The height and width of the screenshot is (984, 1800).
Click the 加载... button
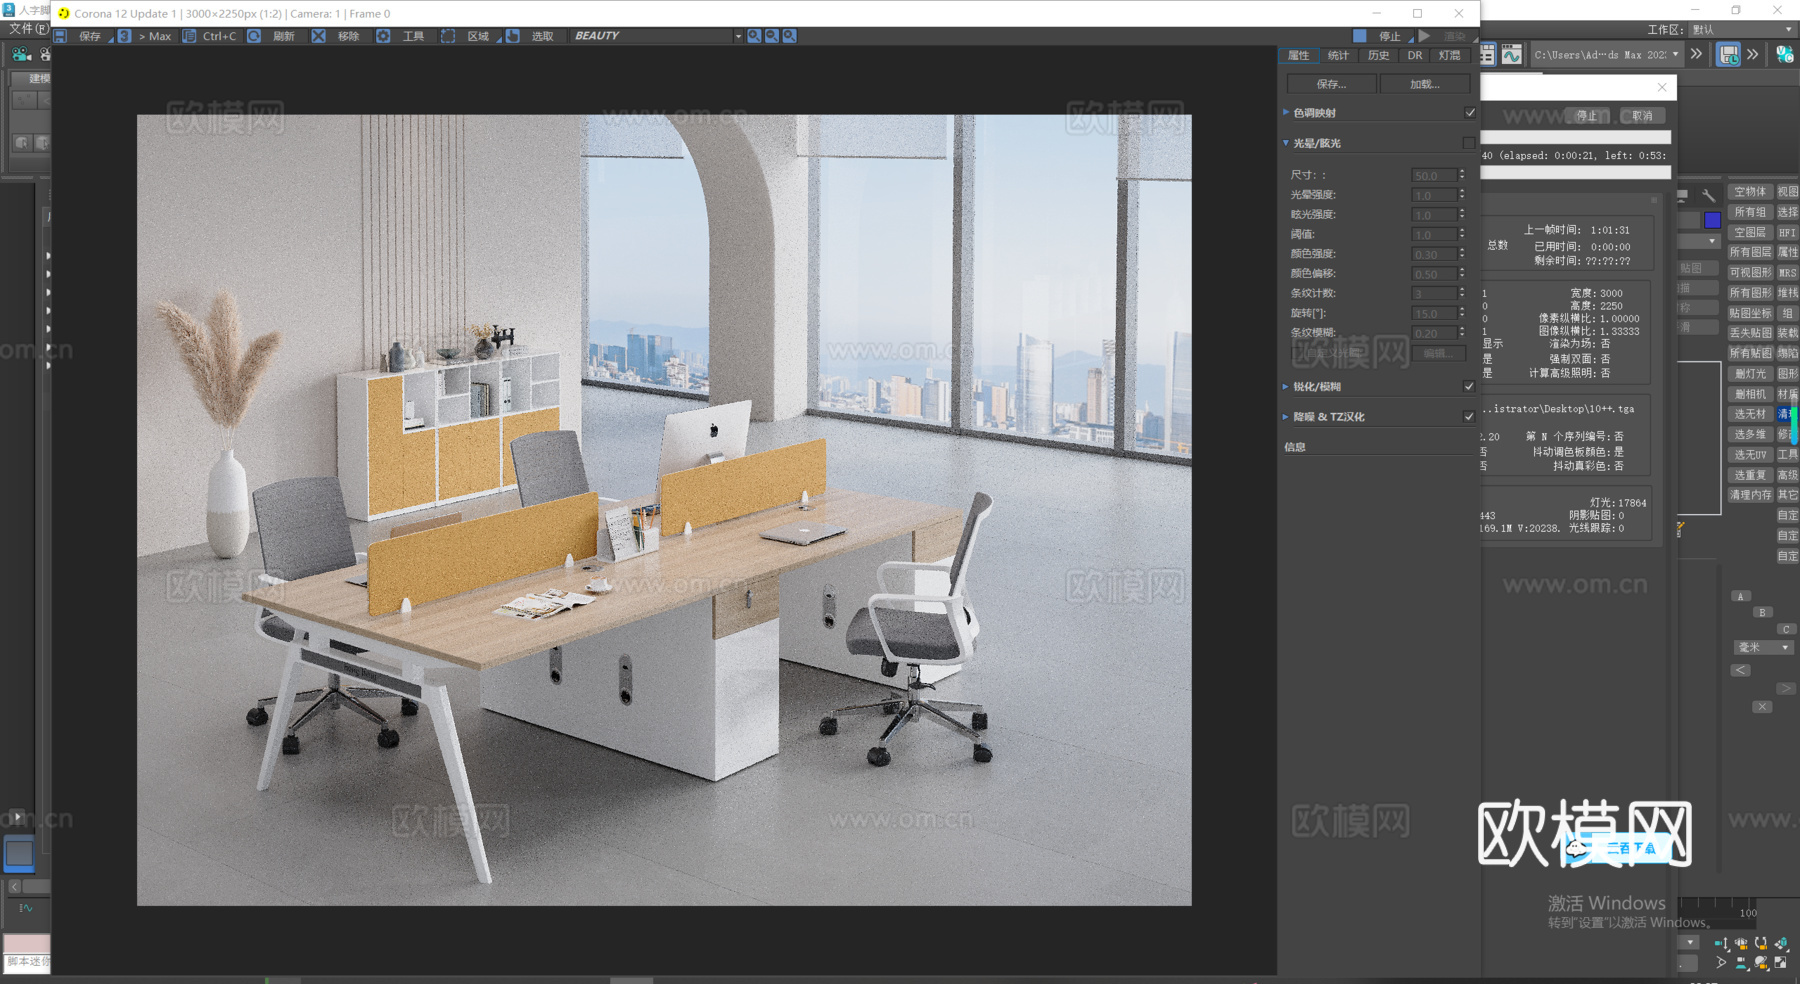[x=1424, y=84]
